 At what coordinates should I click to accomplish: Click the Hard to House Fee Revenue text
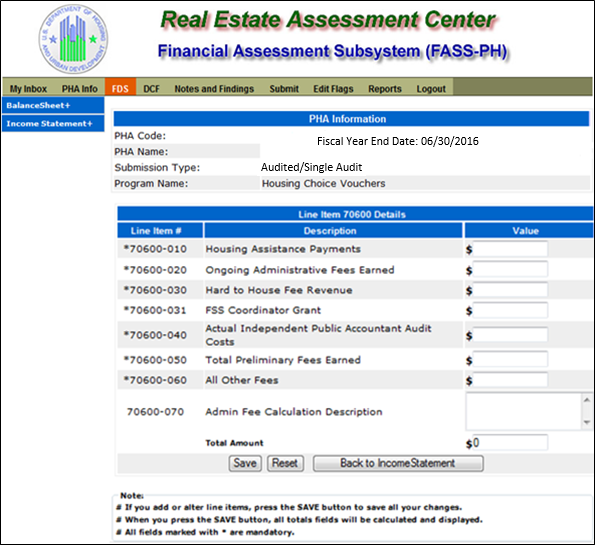[x=279, y=290]
